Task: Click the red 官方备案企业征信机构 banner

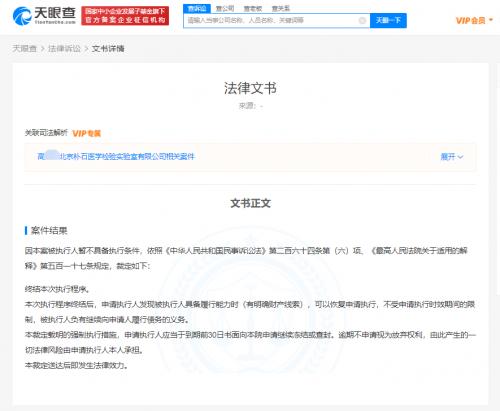Action: (x=125, y=16)
